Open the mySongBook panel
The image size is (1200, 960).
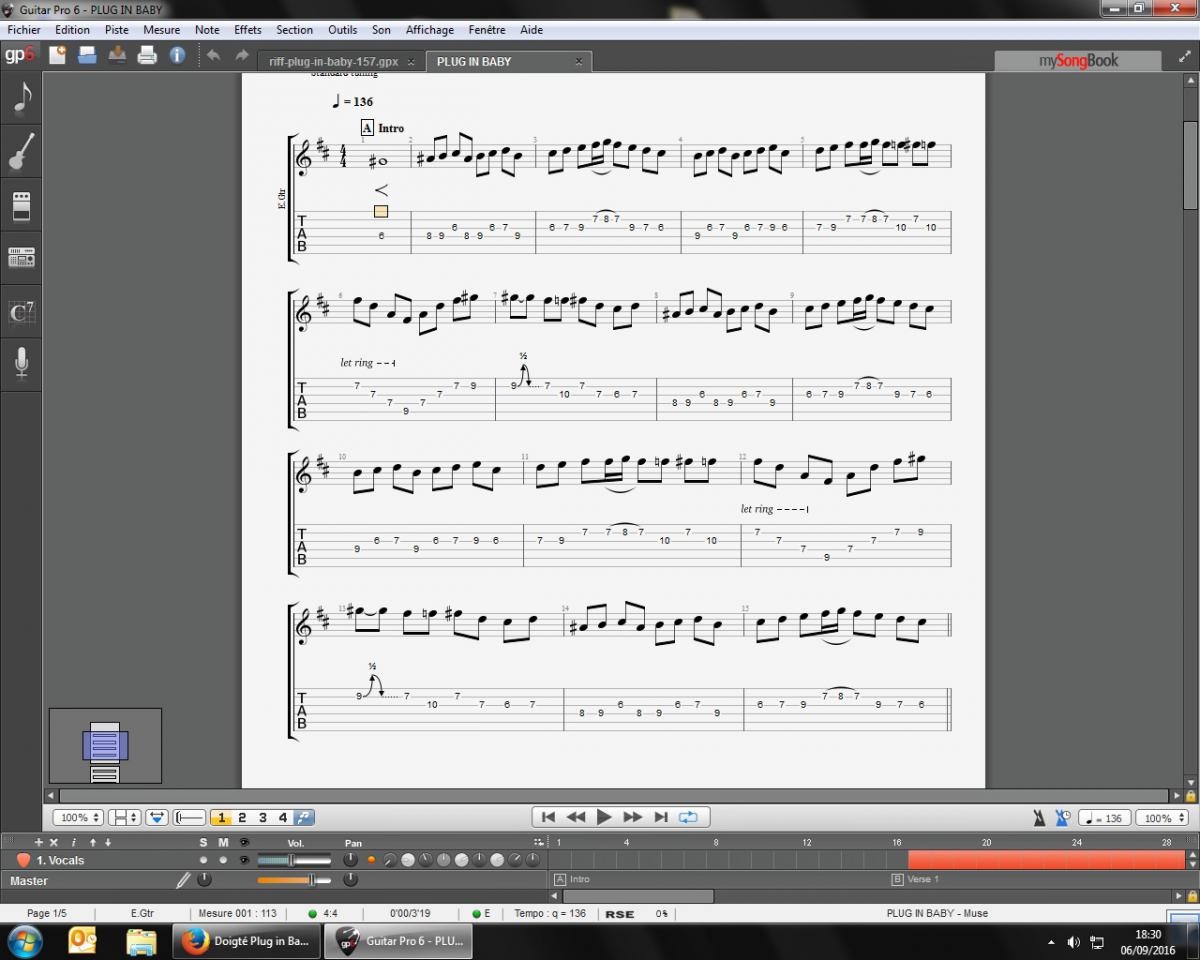pos(1080,61)
